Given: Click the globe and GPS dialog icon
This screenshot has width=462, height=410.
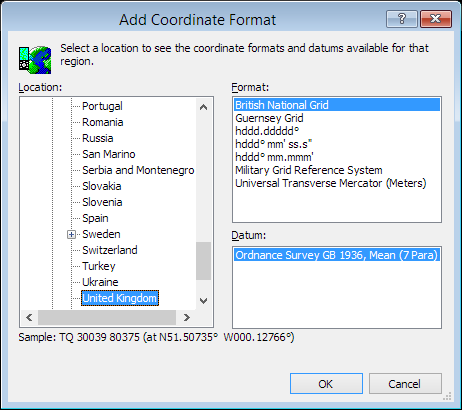Looking at the screenshot, I should pos(35,60).
